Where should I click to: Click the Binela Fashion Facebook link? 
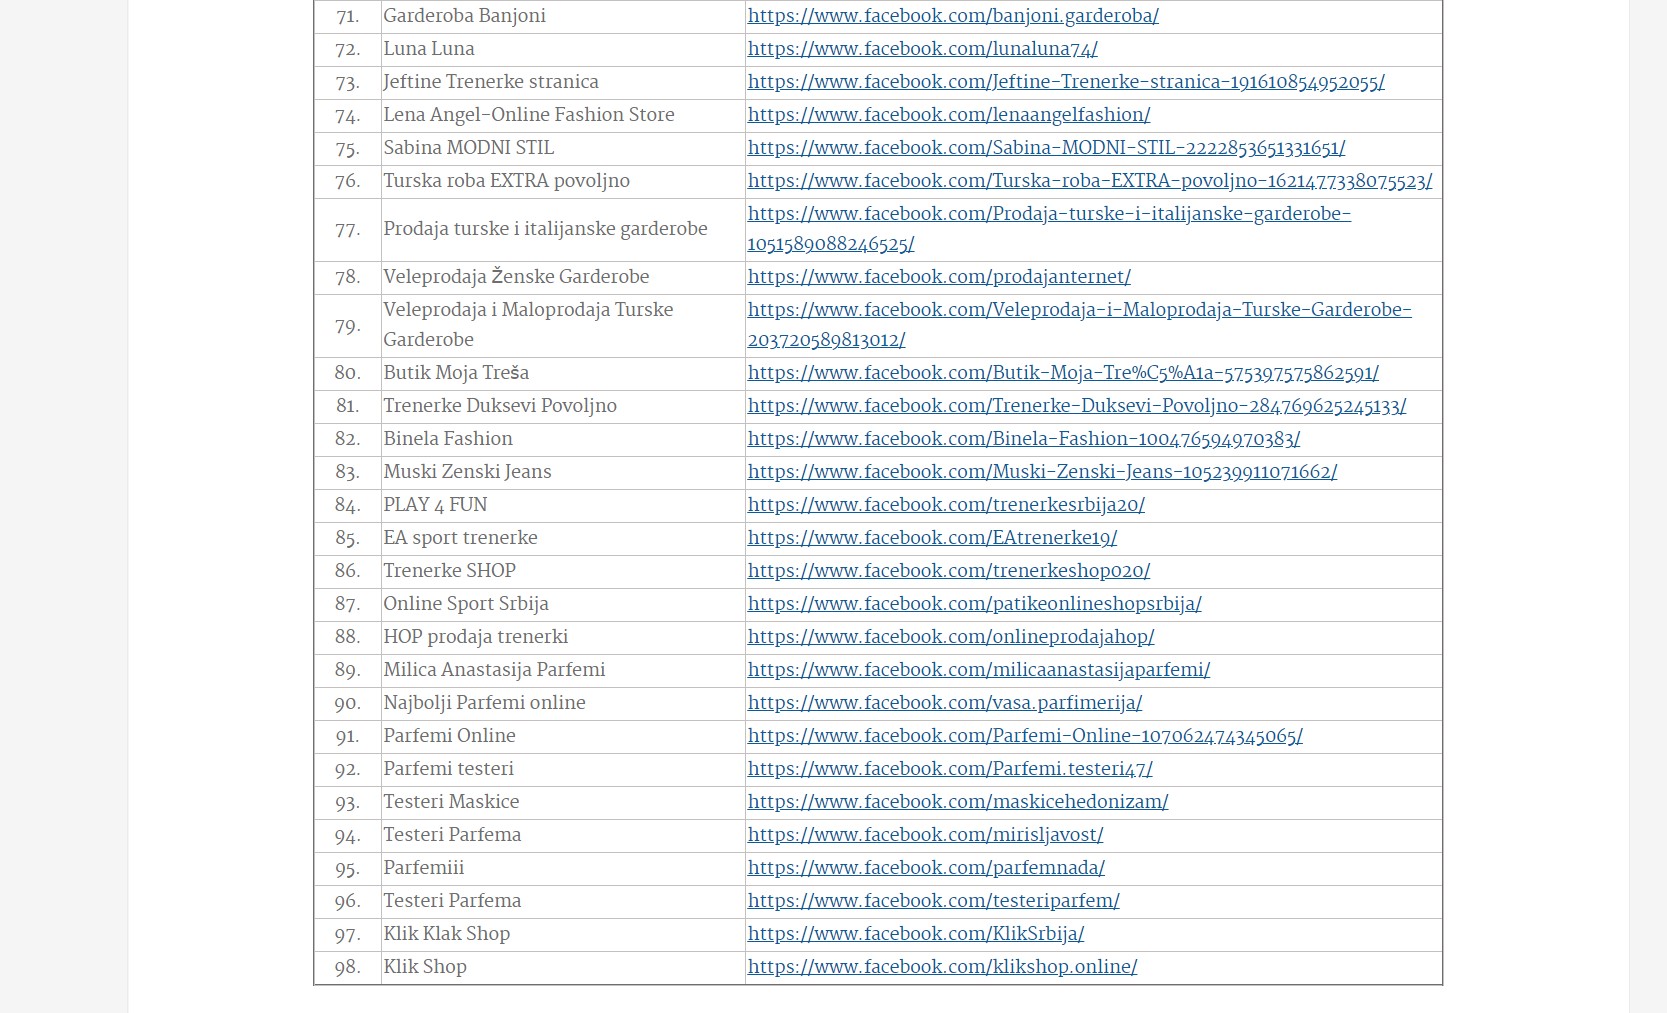[1023, 439]
